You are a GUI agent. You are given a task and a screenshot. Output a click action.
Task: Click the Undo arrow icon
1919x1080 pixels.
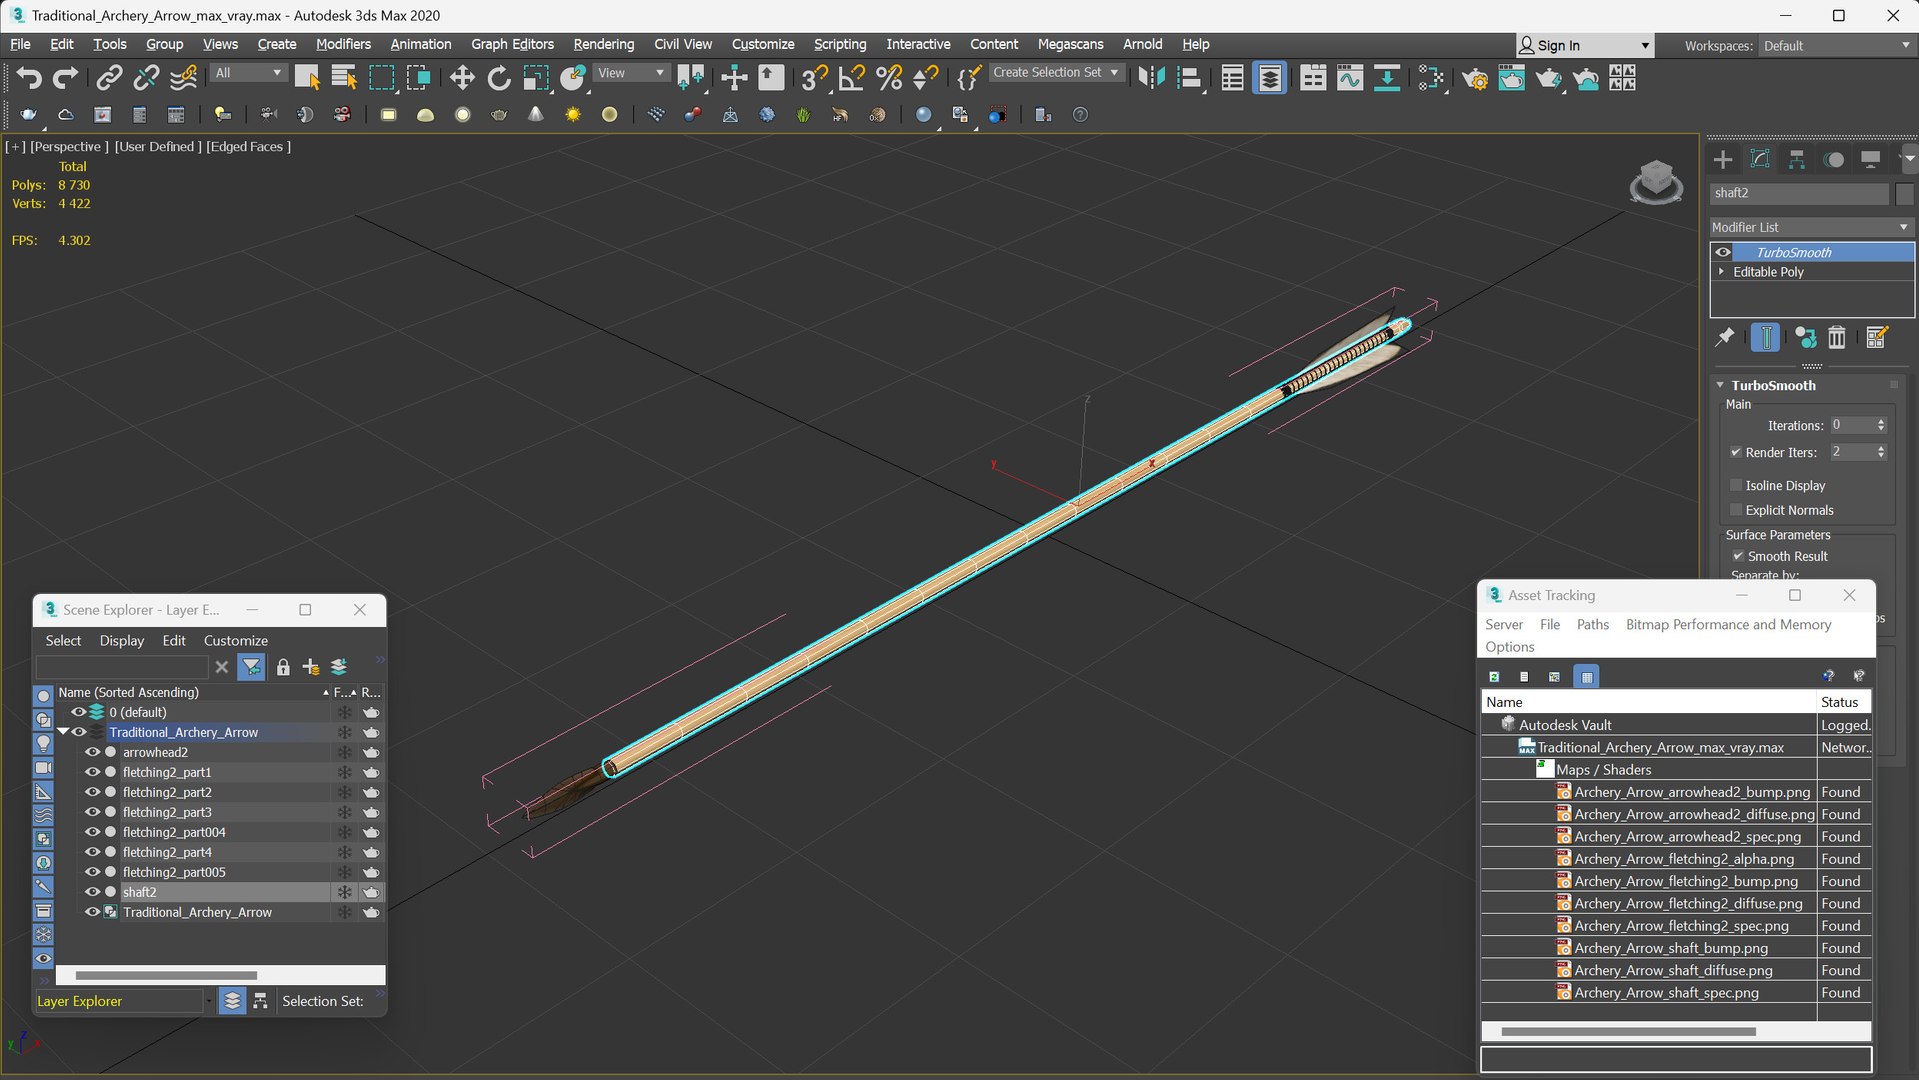[28, 78]
